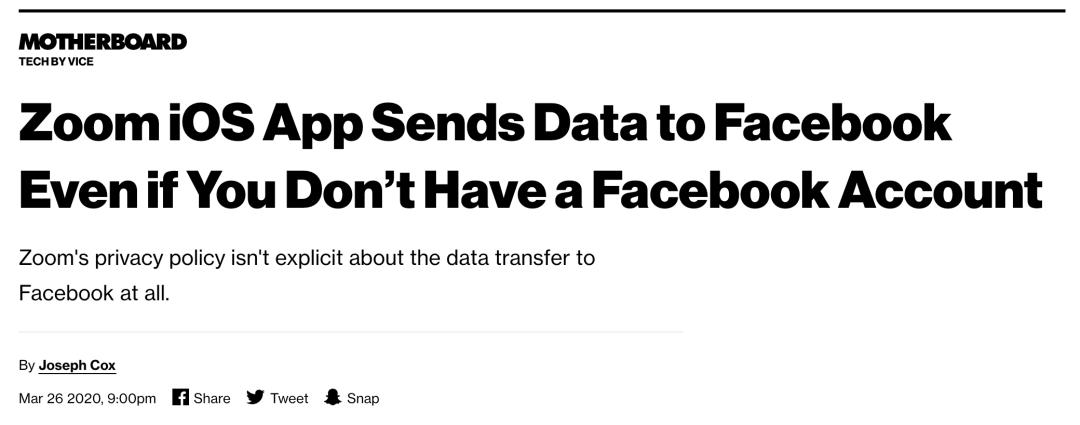Click the 'Facebook at all.' subheading line
This screenshot has height=425, width=1080.
click(94, 293)
